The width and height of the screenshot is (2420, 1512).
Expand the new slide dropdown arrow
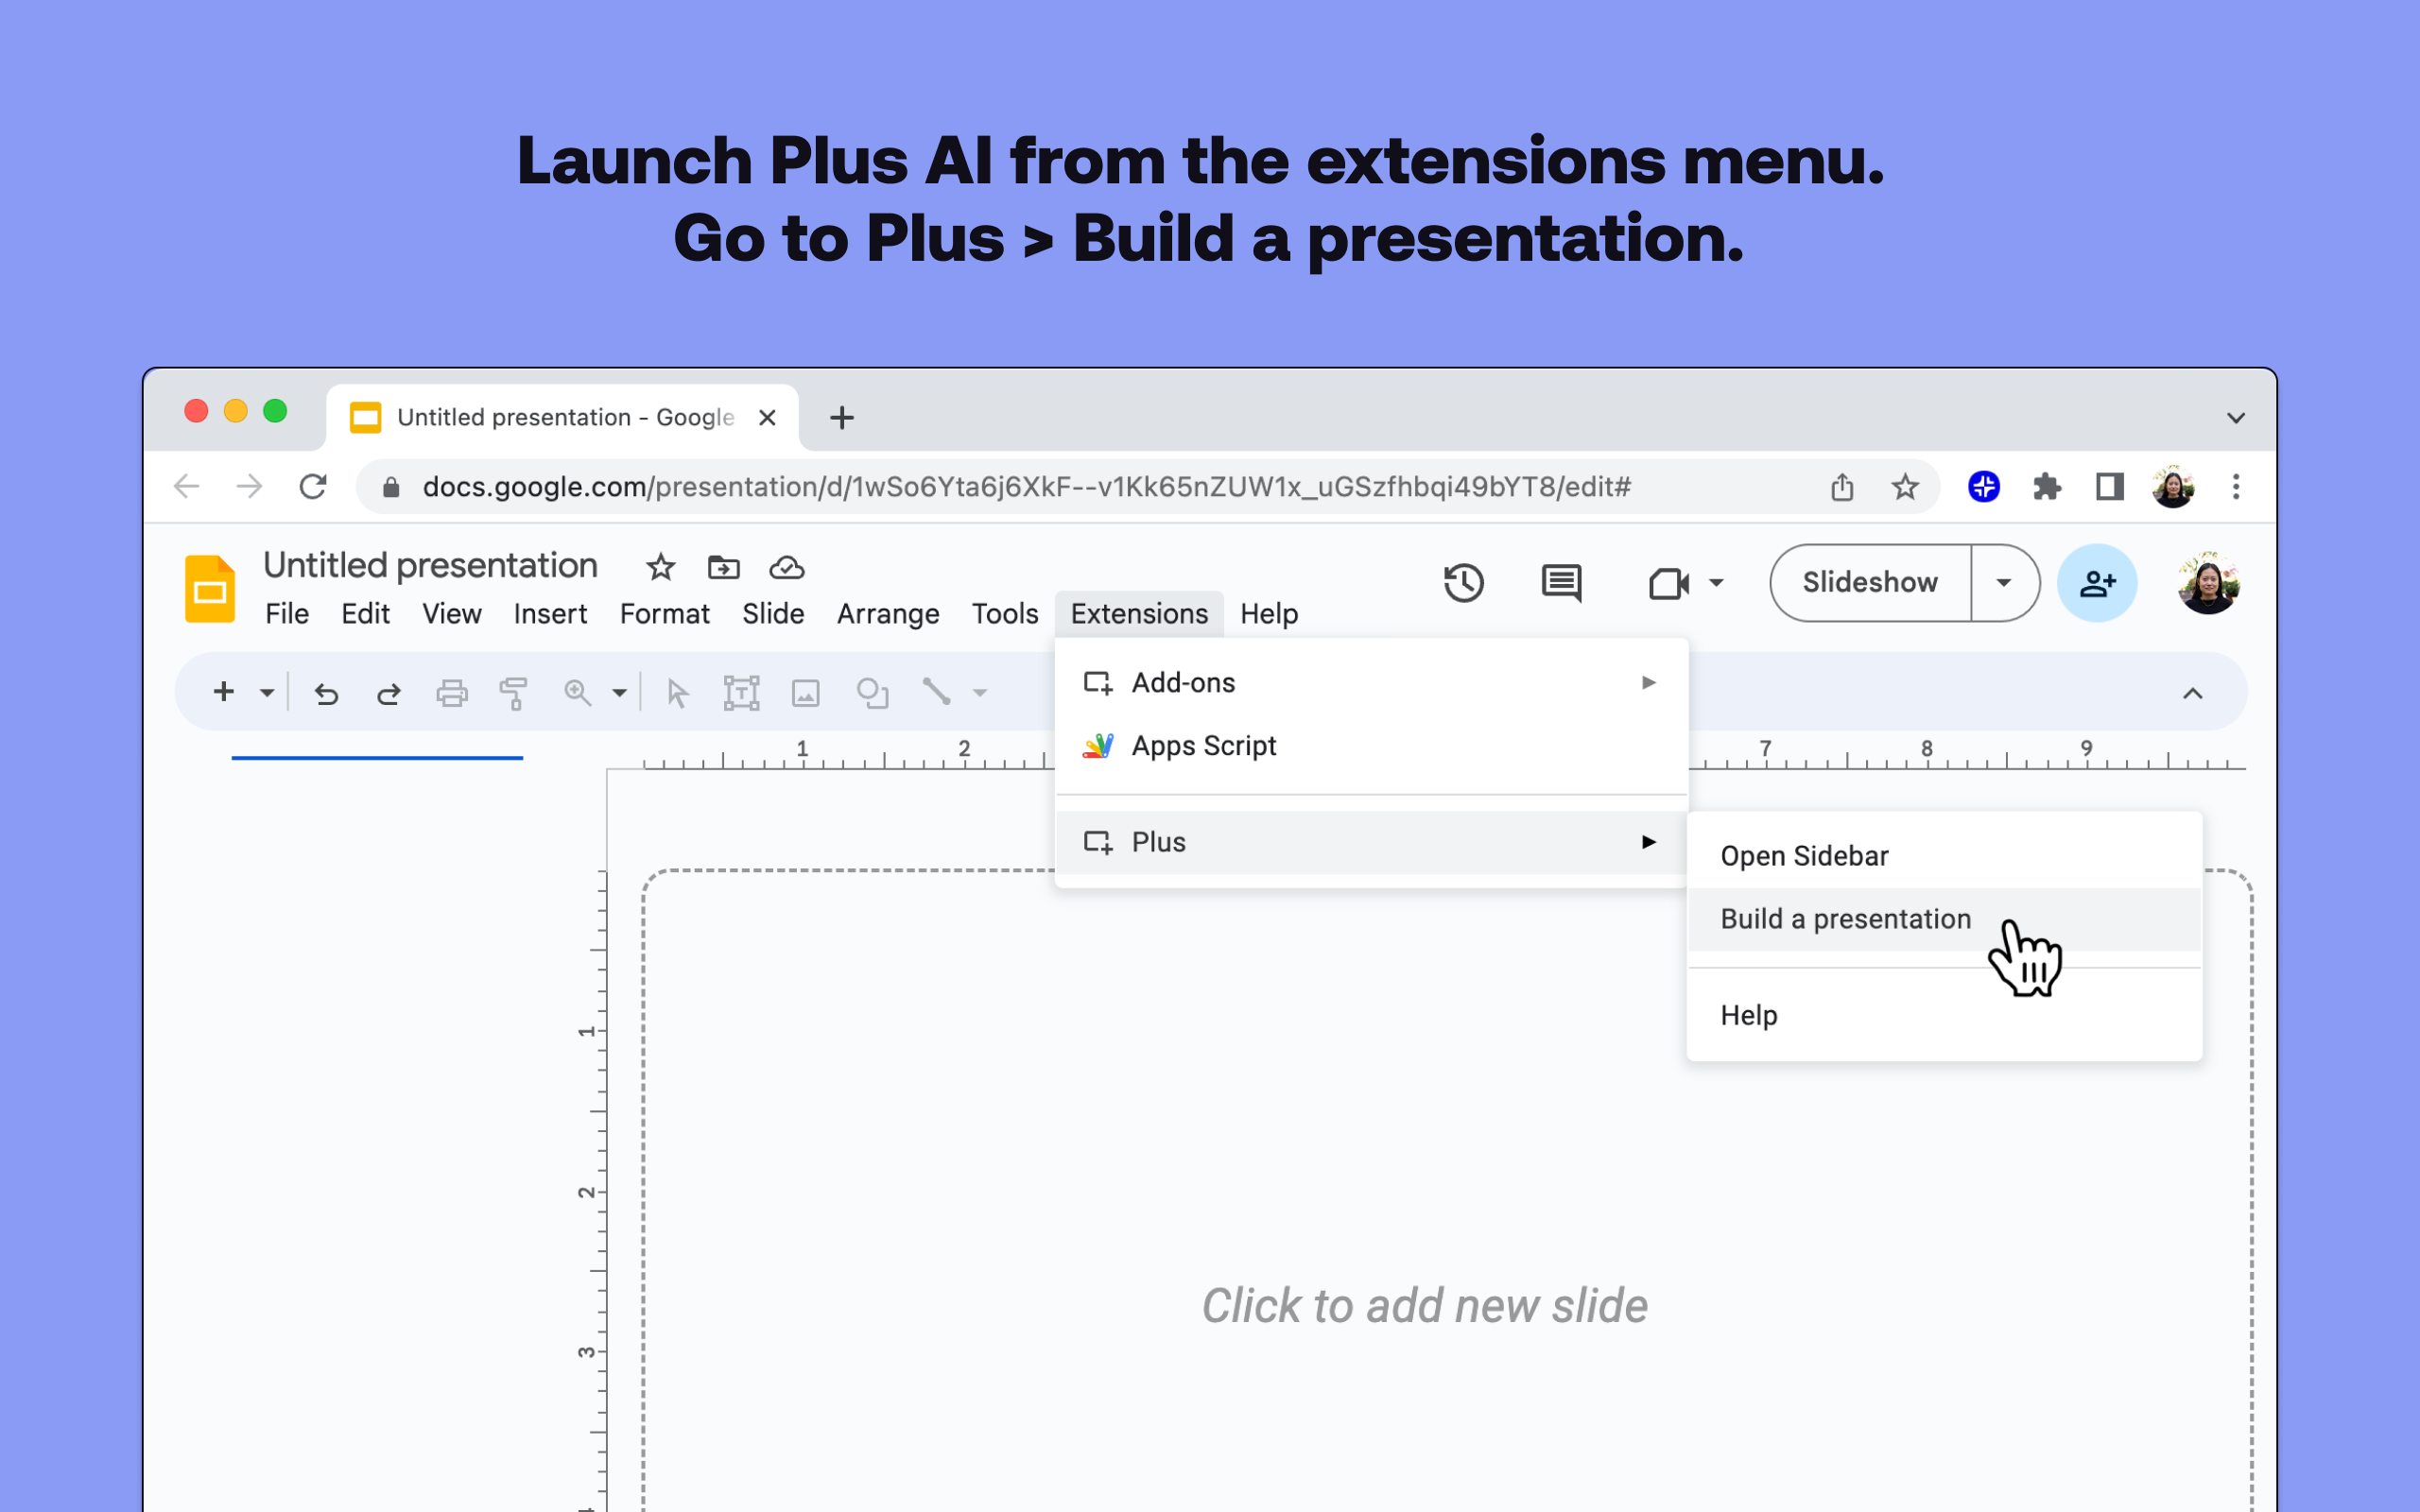coord(266,693)
